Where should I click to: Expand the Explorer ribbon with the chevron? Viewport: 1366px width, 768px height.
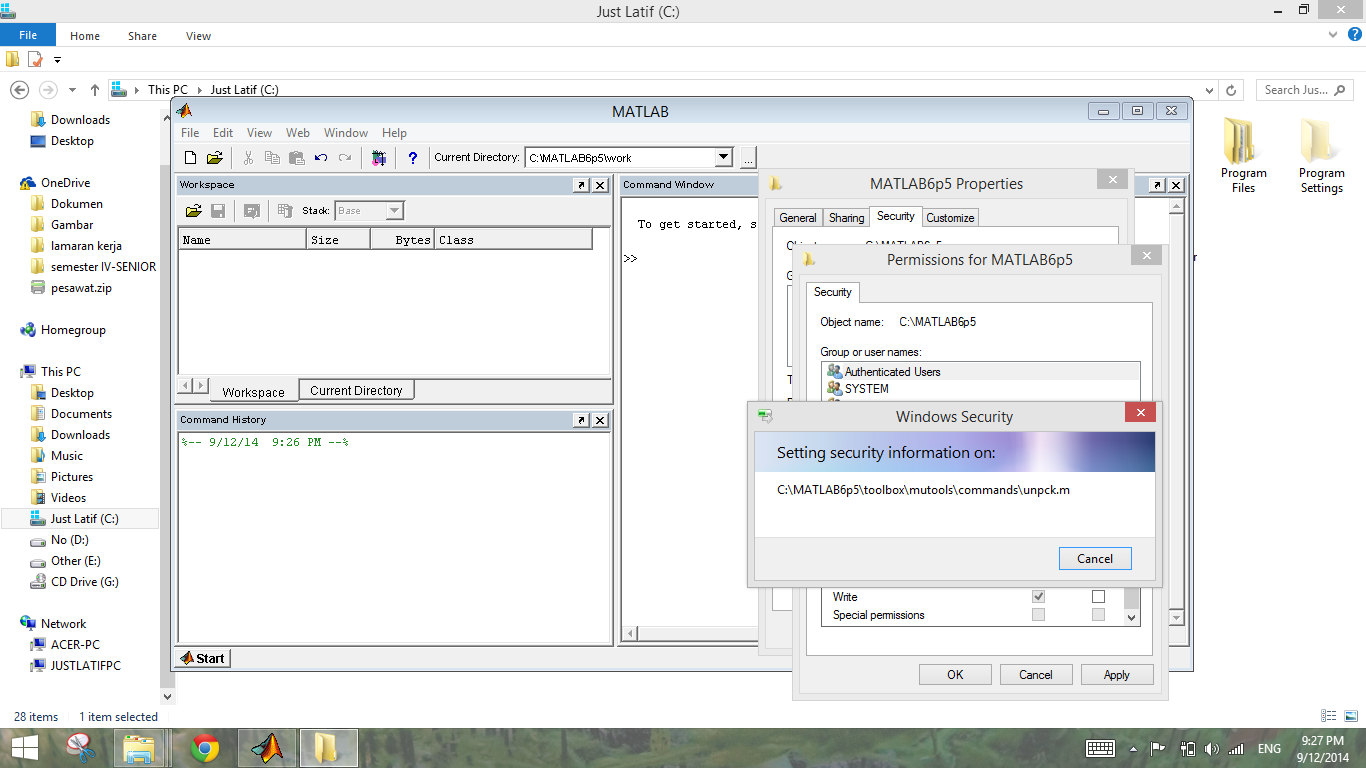coord(1331,35)
